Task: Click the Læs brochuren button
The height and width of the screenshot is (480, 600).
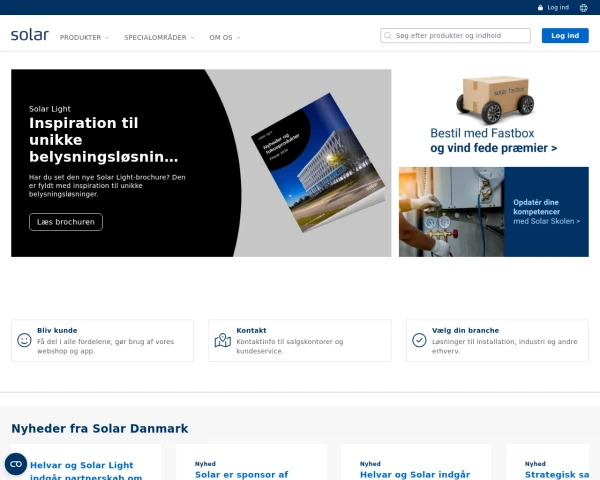Action: (x=66, y=222)
